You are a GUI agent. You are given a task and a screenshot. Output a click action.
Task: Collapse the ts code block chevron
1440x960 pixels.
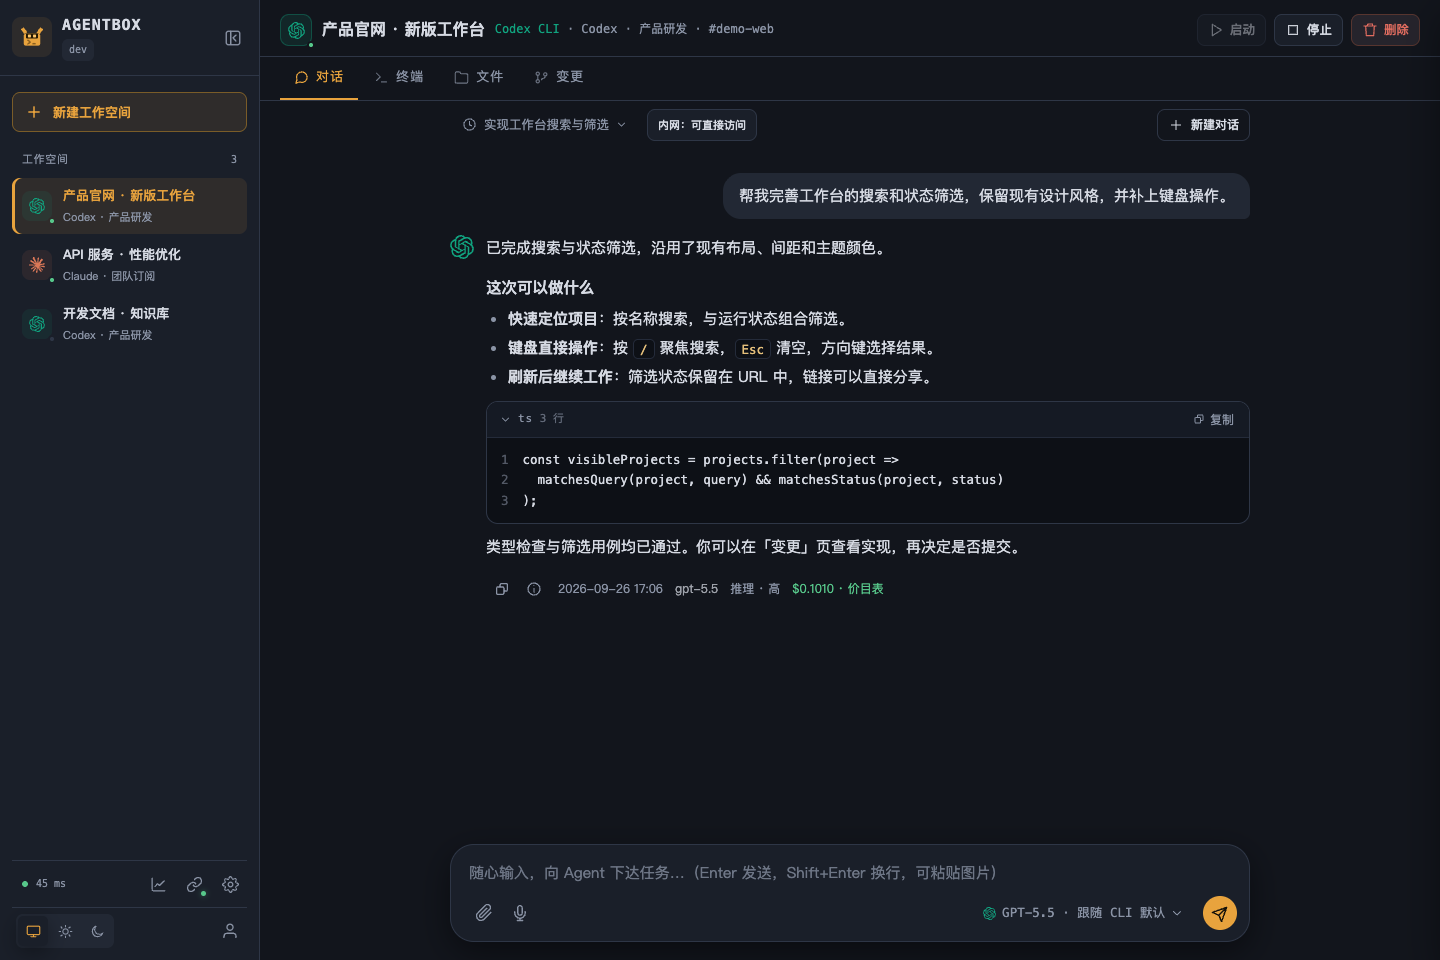click(506, 419)
